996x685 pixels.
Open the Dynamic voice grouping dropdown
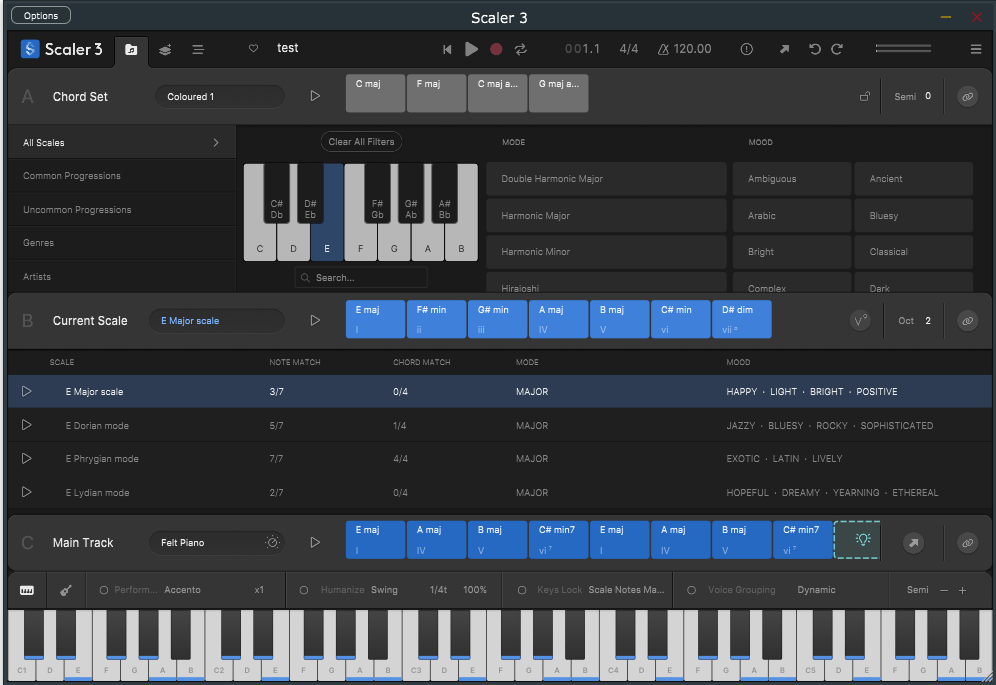816,590
